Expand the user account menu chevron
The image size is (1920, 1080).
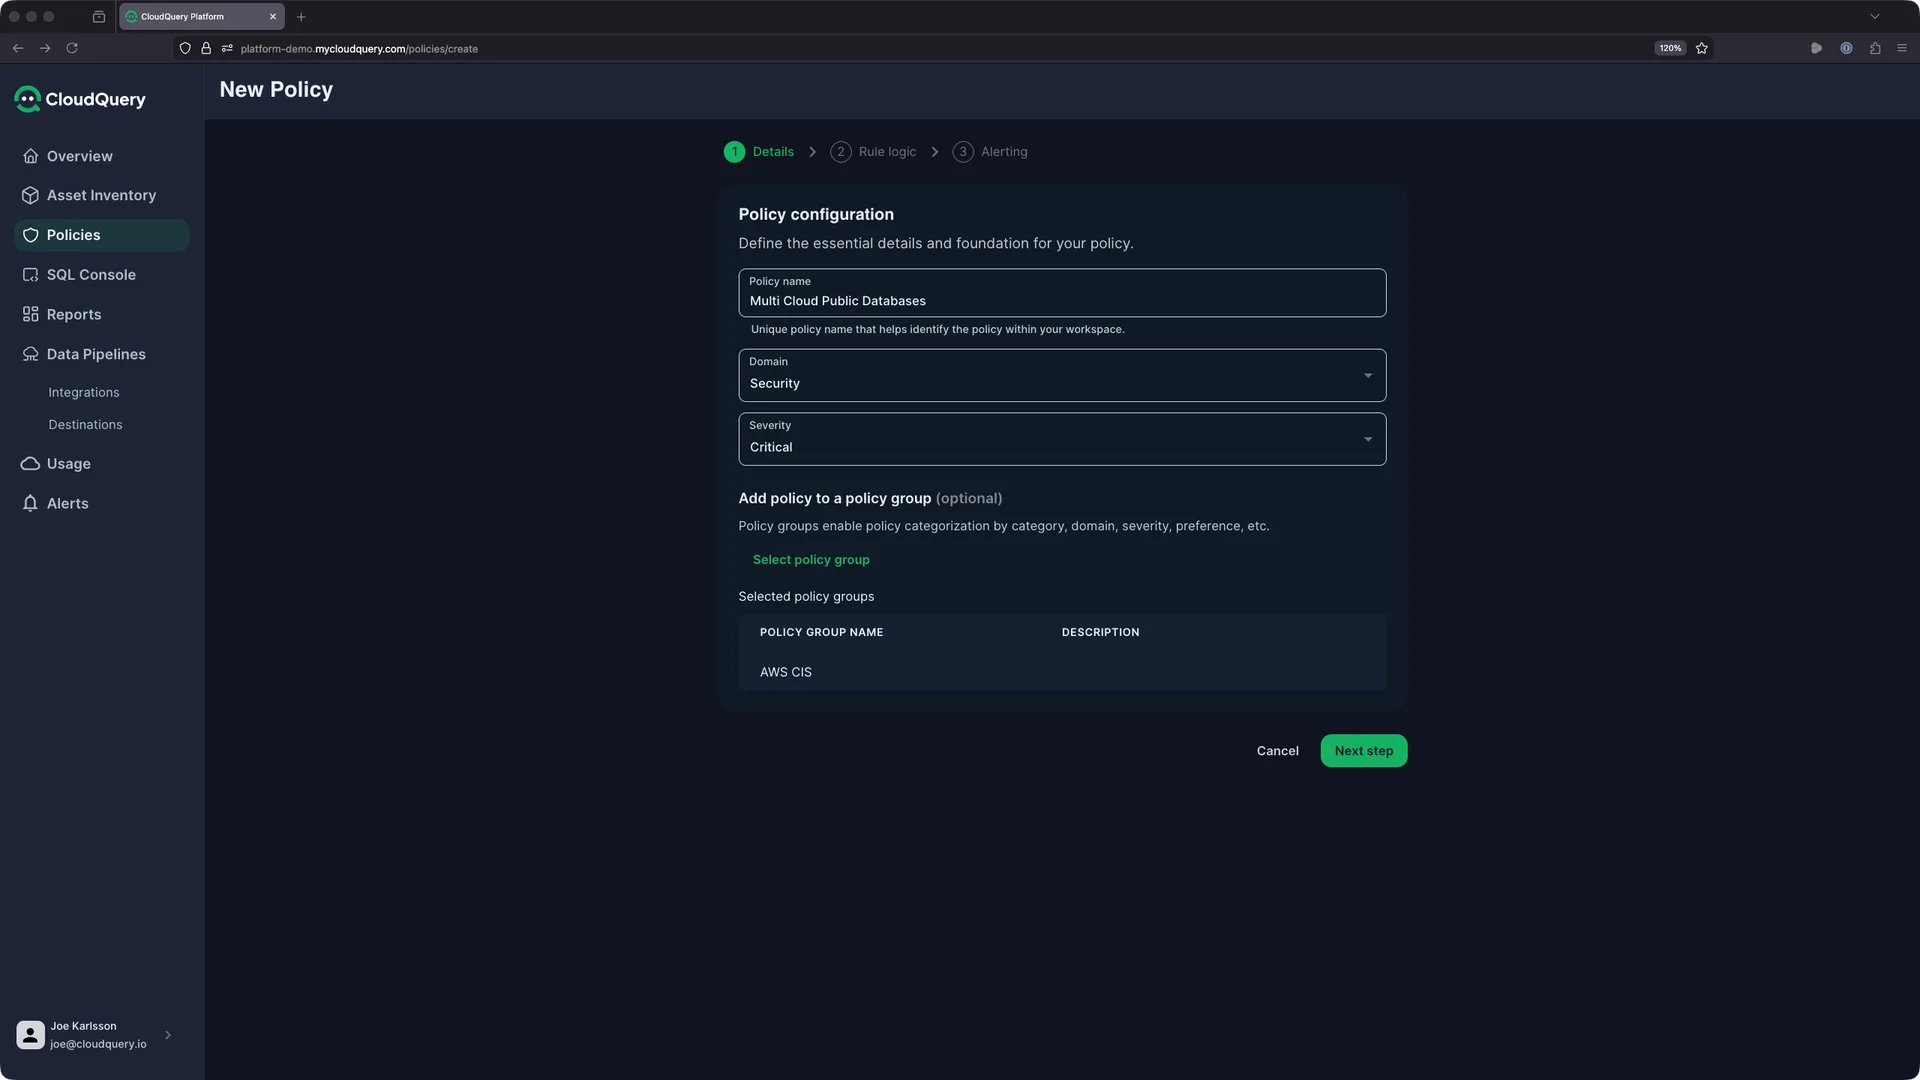tap(168, 1035)
